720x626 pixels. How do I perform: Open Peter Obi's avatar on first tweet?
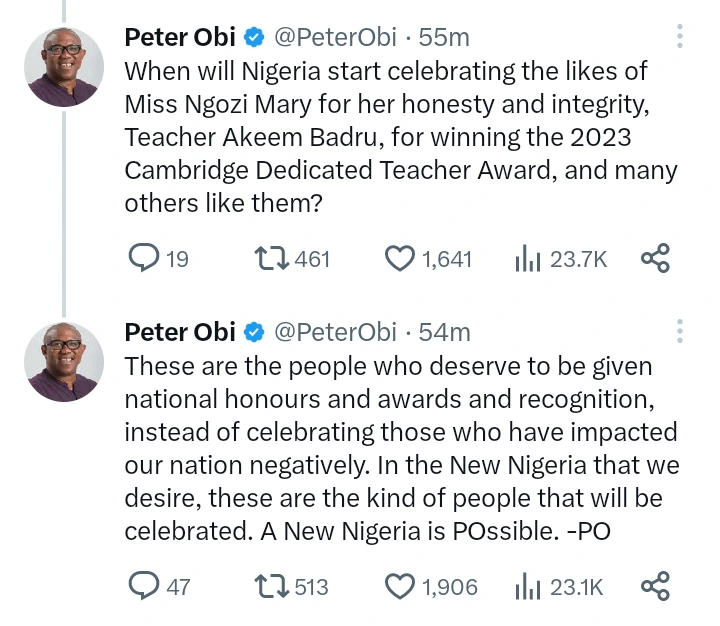click(64, 66)
